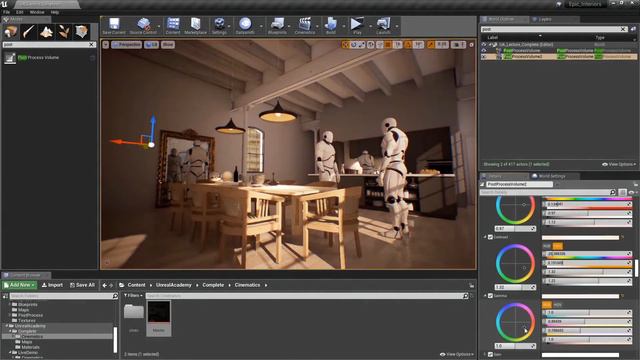Image resolution: width=640 pixels, height=360 pixels.
Task: Click the actor name field PostProcessVolume2
Action: pyautogui.click(x=520, y=184)
